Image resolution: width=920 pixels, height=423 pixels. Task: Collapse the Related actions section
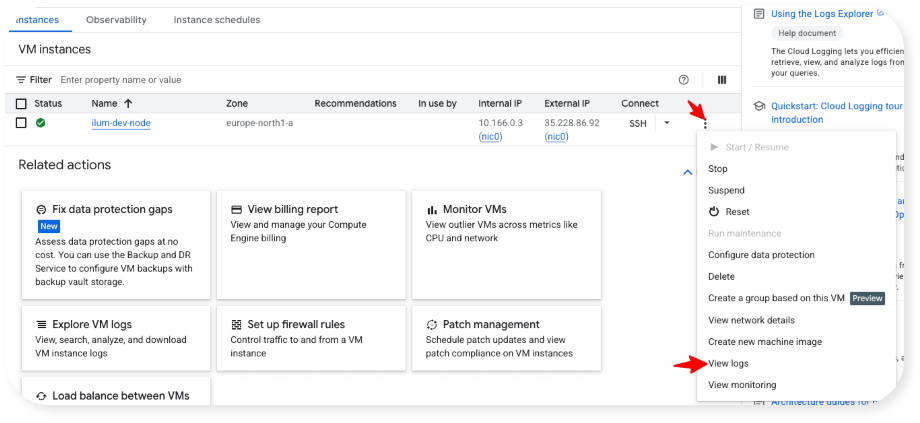687,172
